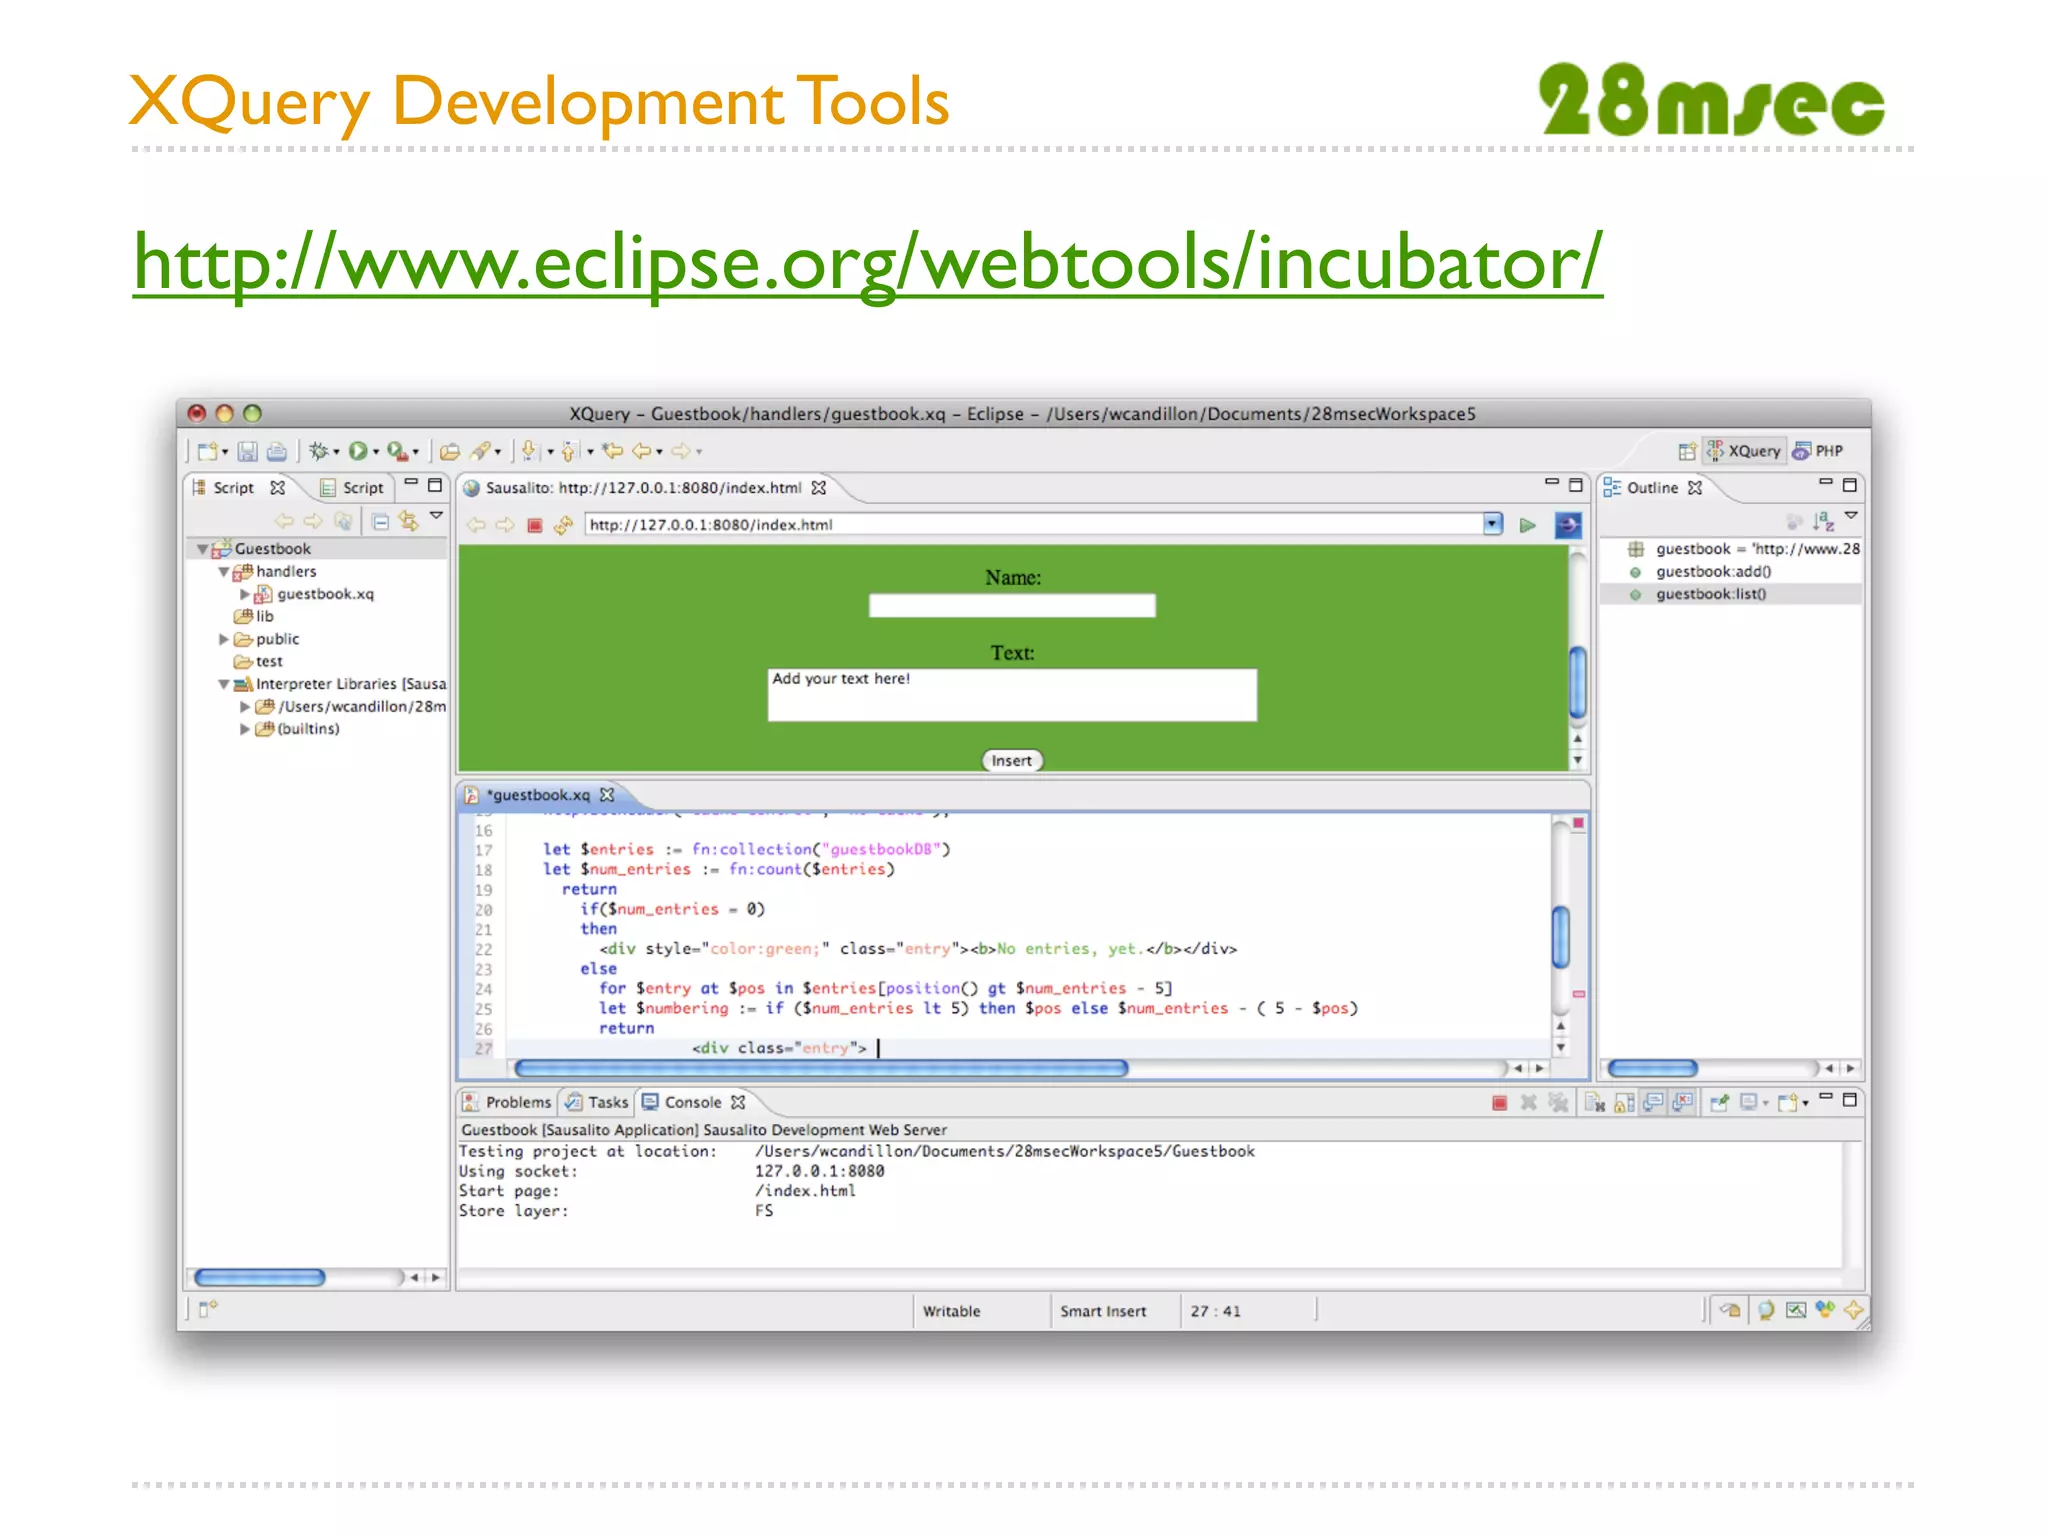Image resolution: width=2048 pixels, height=1536 pixels.
Task: Toggle Show Console on standard output change
Action: point(1654,1102)
